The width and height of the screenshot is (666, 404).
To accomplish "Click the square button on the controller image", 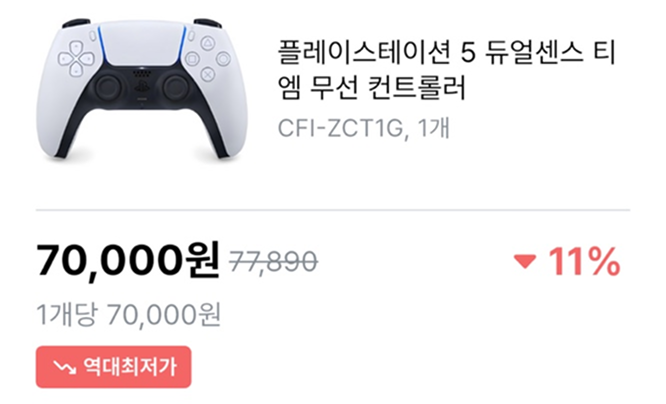I will coord(192,59).
